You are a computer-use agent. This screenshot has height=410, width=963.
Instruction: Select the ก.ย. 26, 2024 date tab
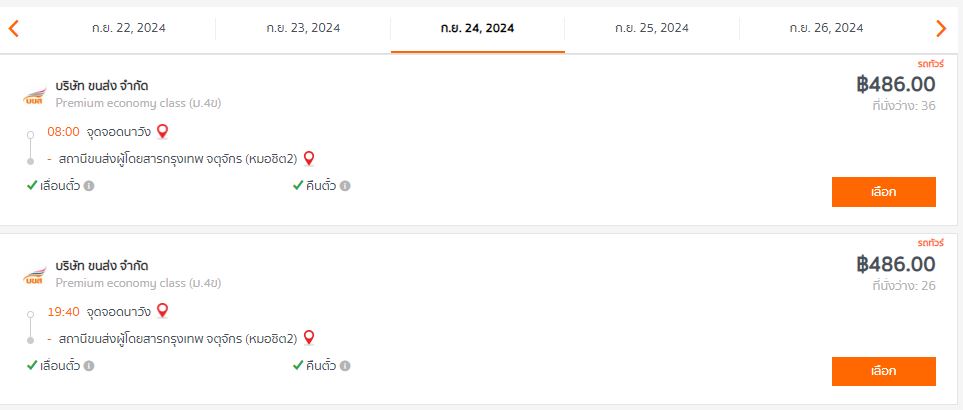pos(826,28)
